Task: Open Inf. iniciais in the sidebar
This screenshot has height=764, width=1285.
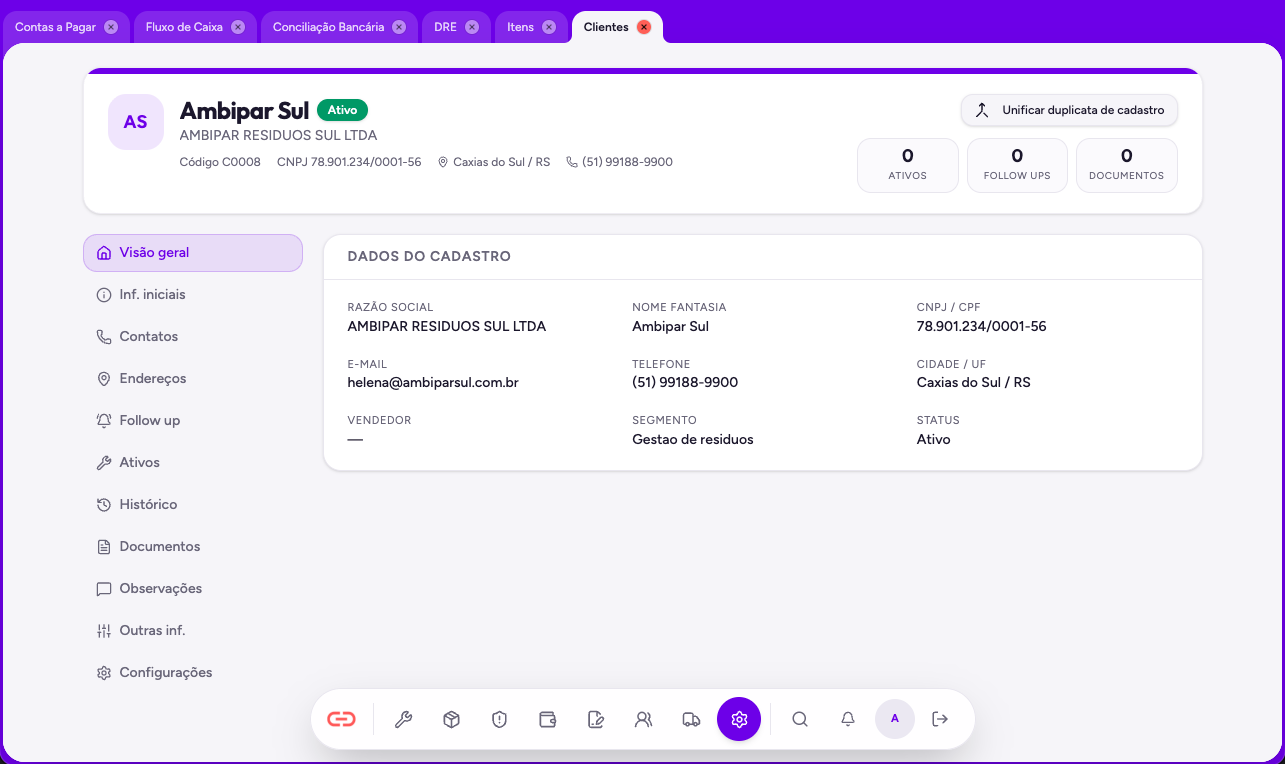Action: pyautogui.click(x=193, y=295)
